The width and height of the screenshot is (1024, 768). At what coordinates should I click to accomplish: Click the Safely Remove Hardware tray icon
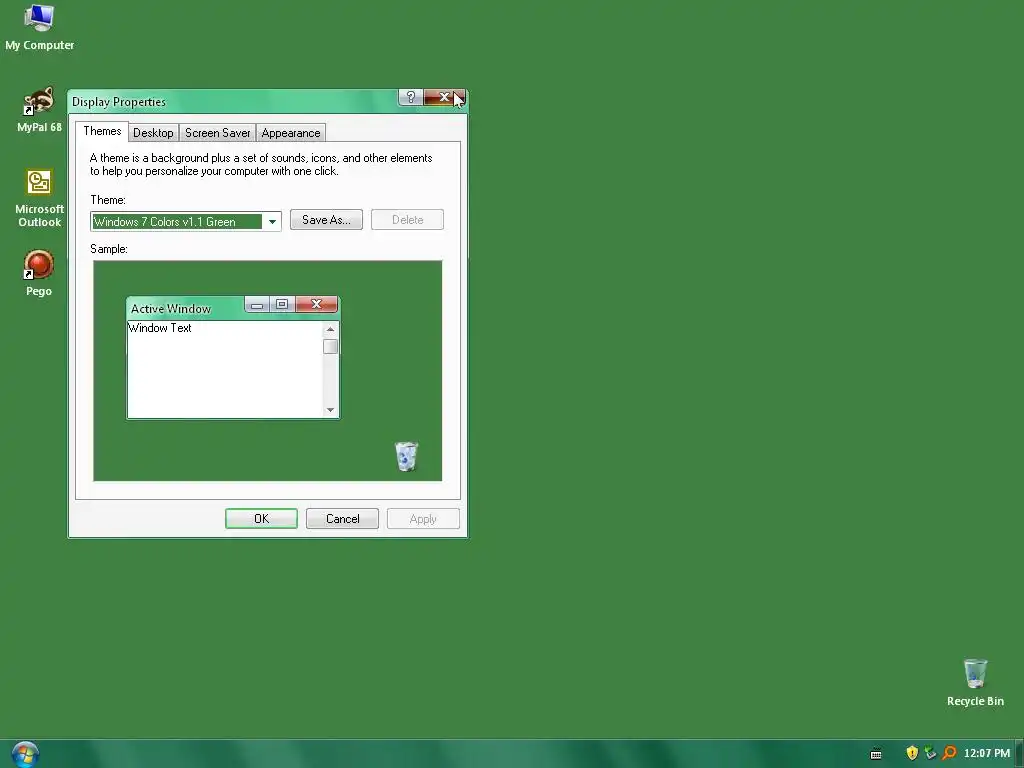(x=931, y=753)
